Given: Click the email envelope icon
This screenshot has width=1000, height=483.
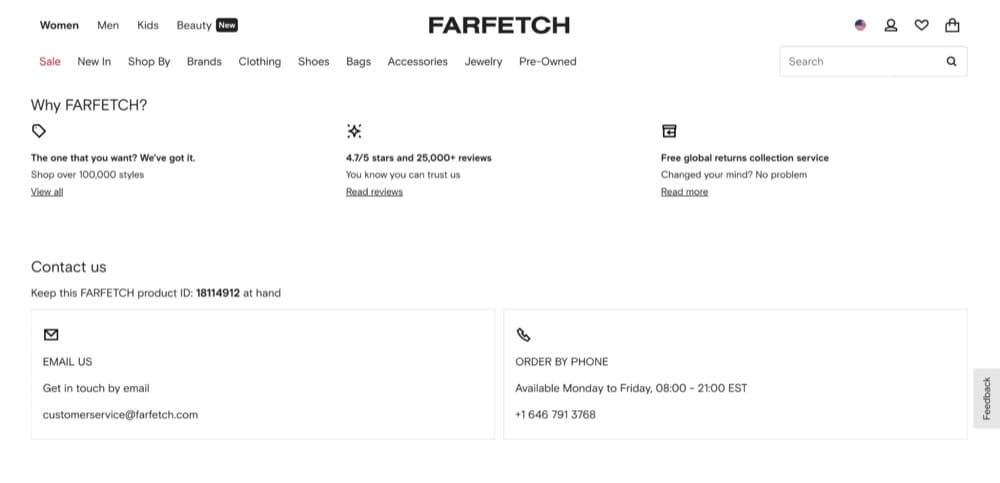Looking at the screenshot, I should click(x=52, y=335).
